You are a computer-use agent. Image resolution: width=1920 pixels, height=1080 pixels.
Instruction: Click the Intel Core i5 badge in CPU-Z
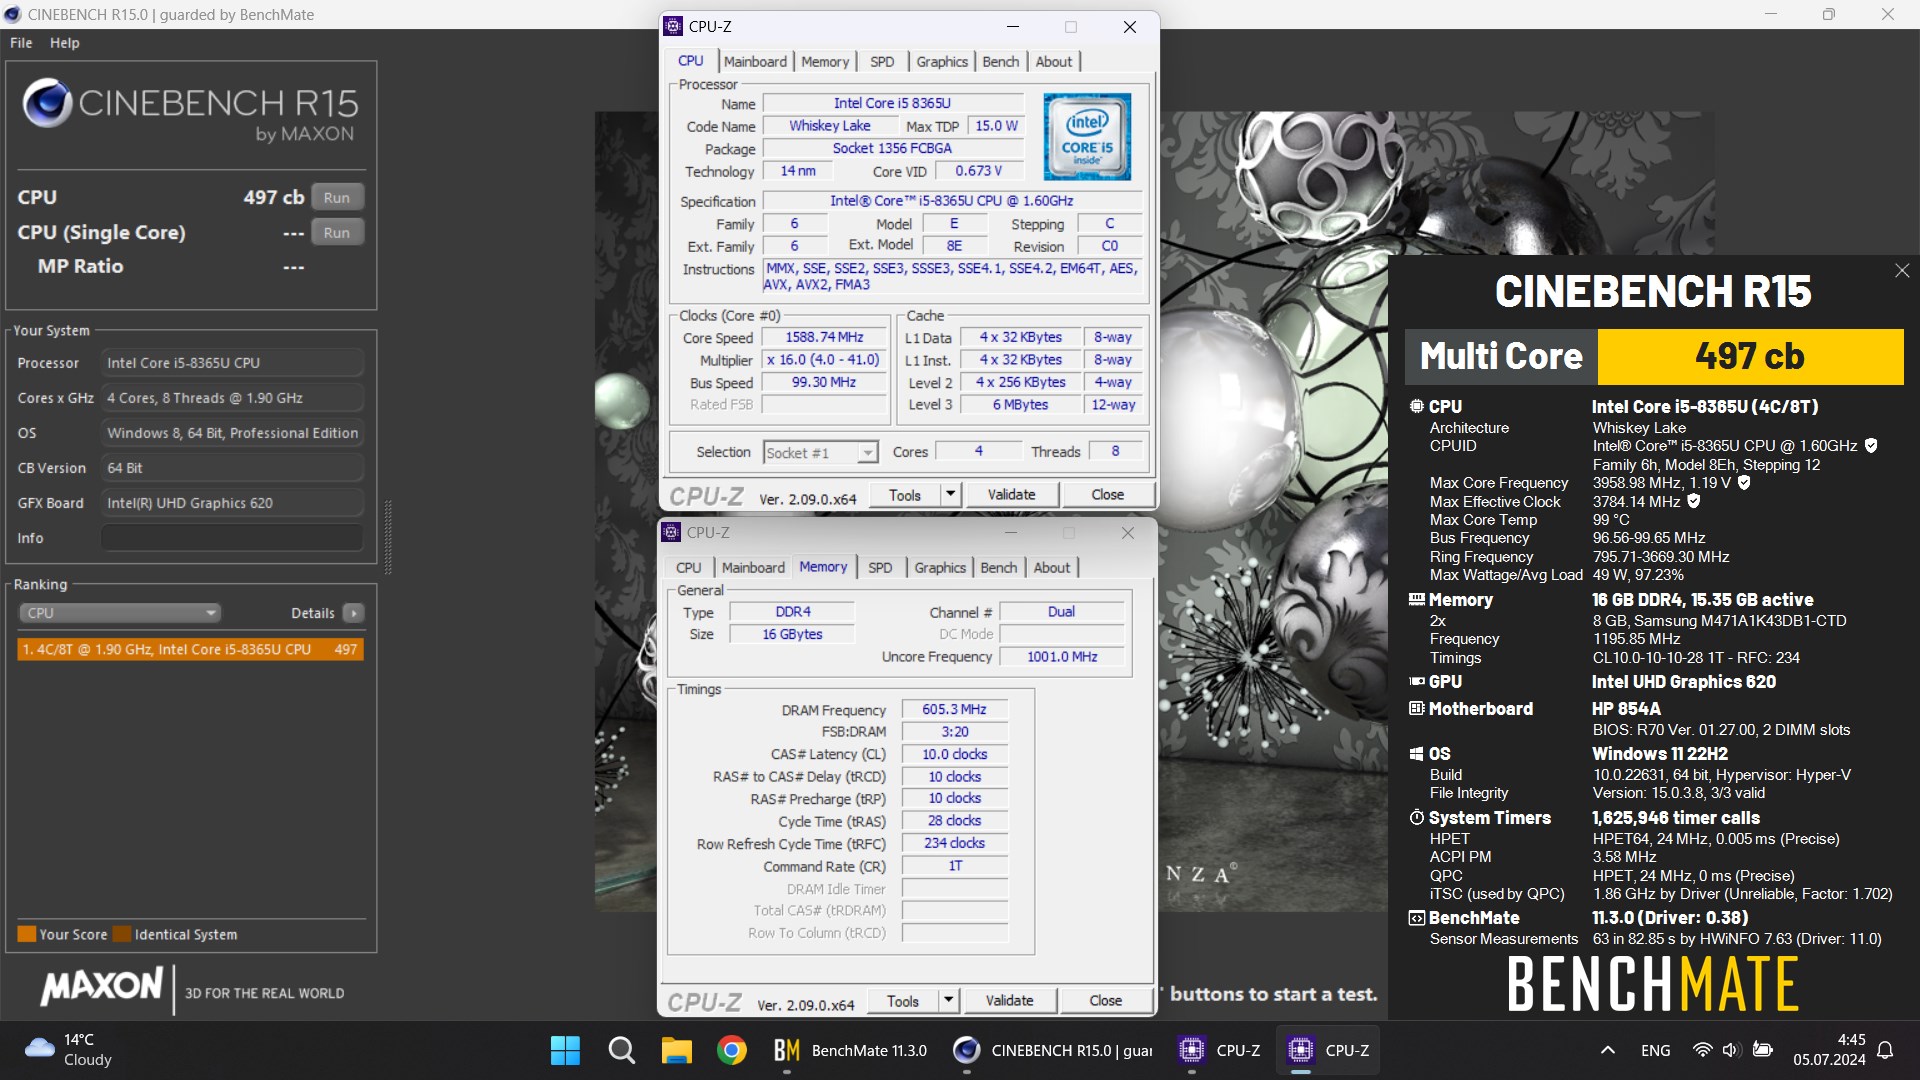tap(1087, 136)
